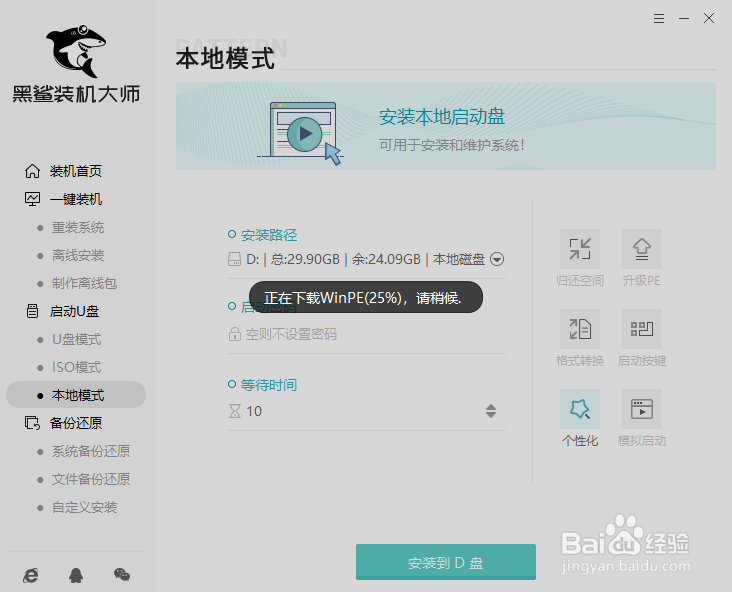732x592 pixels.
Task: Click the 等待时间 label
Action: [269, 385]
